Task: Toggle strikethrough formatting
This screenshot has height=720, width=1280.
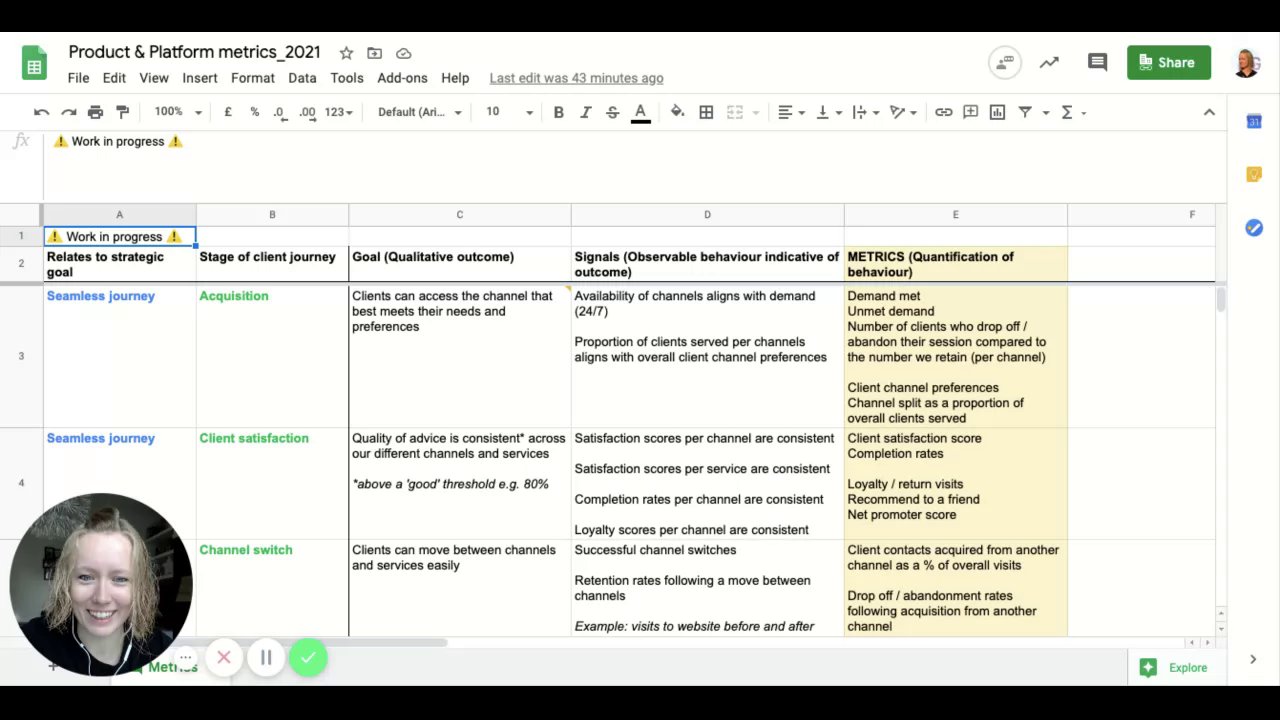Action: click(612, 112)
